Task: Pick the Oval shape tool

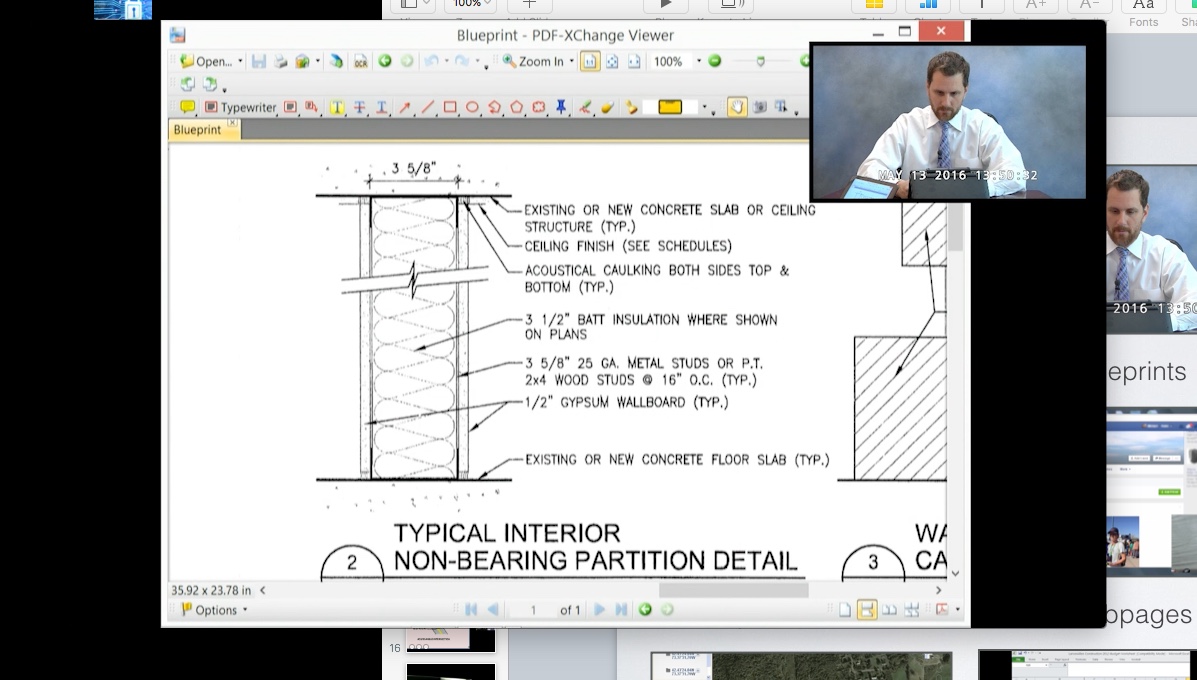Action: (x=472, y=107)
